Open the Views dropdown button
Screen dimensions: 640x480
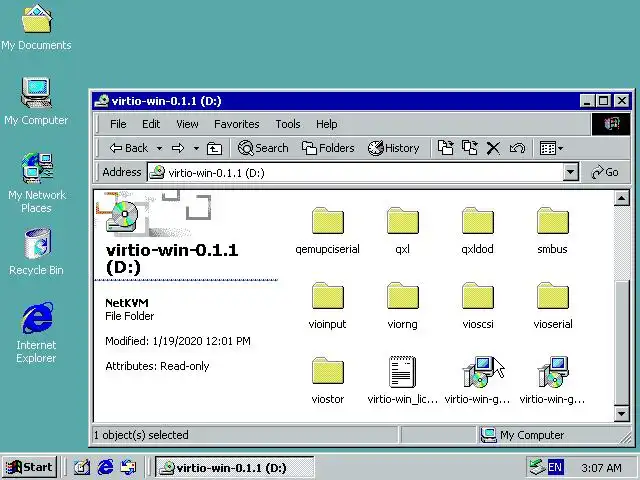coord(551,148)
